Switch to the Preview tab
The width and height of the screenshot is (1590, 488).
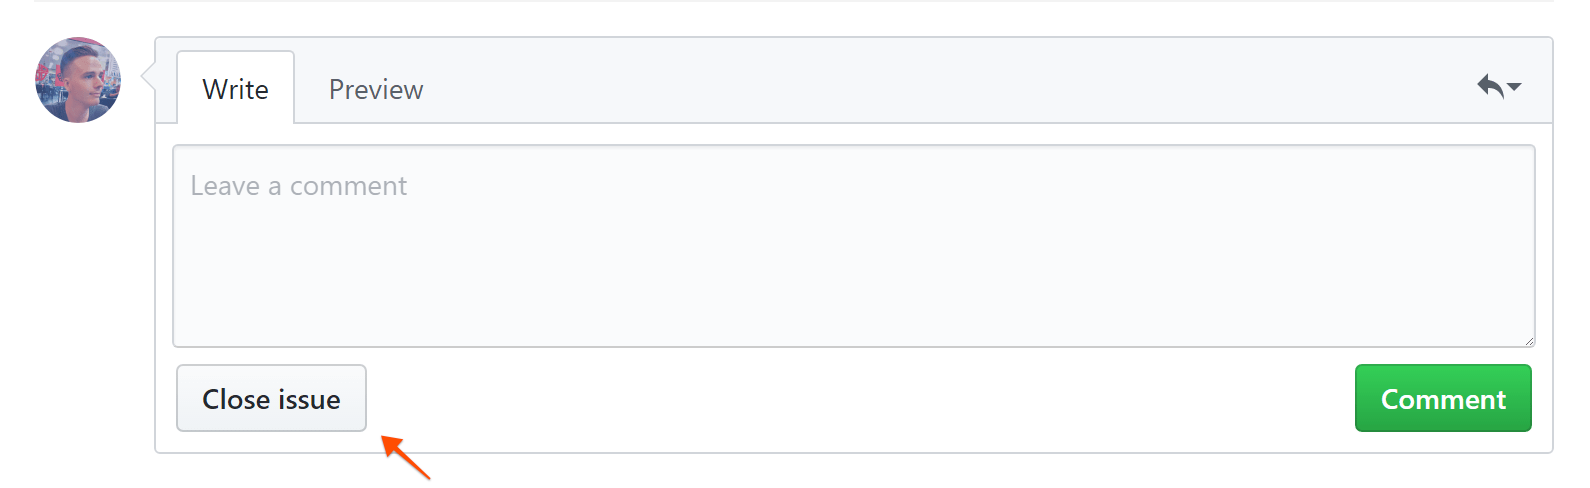(x=376, y=89)
